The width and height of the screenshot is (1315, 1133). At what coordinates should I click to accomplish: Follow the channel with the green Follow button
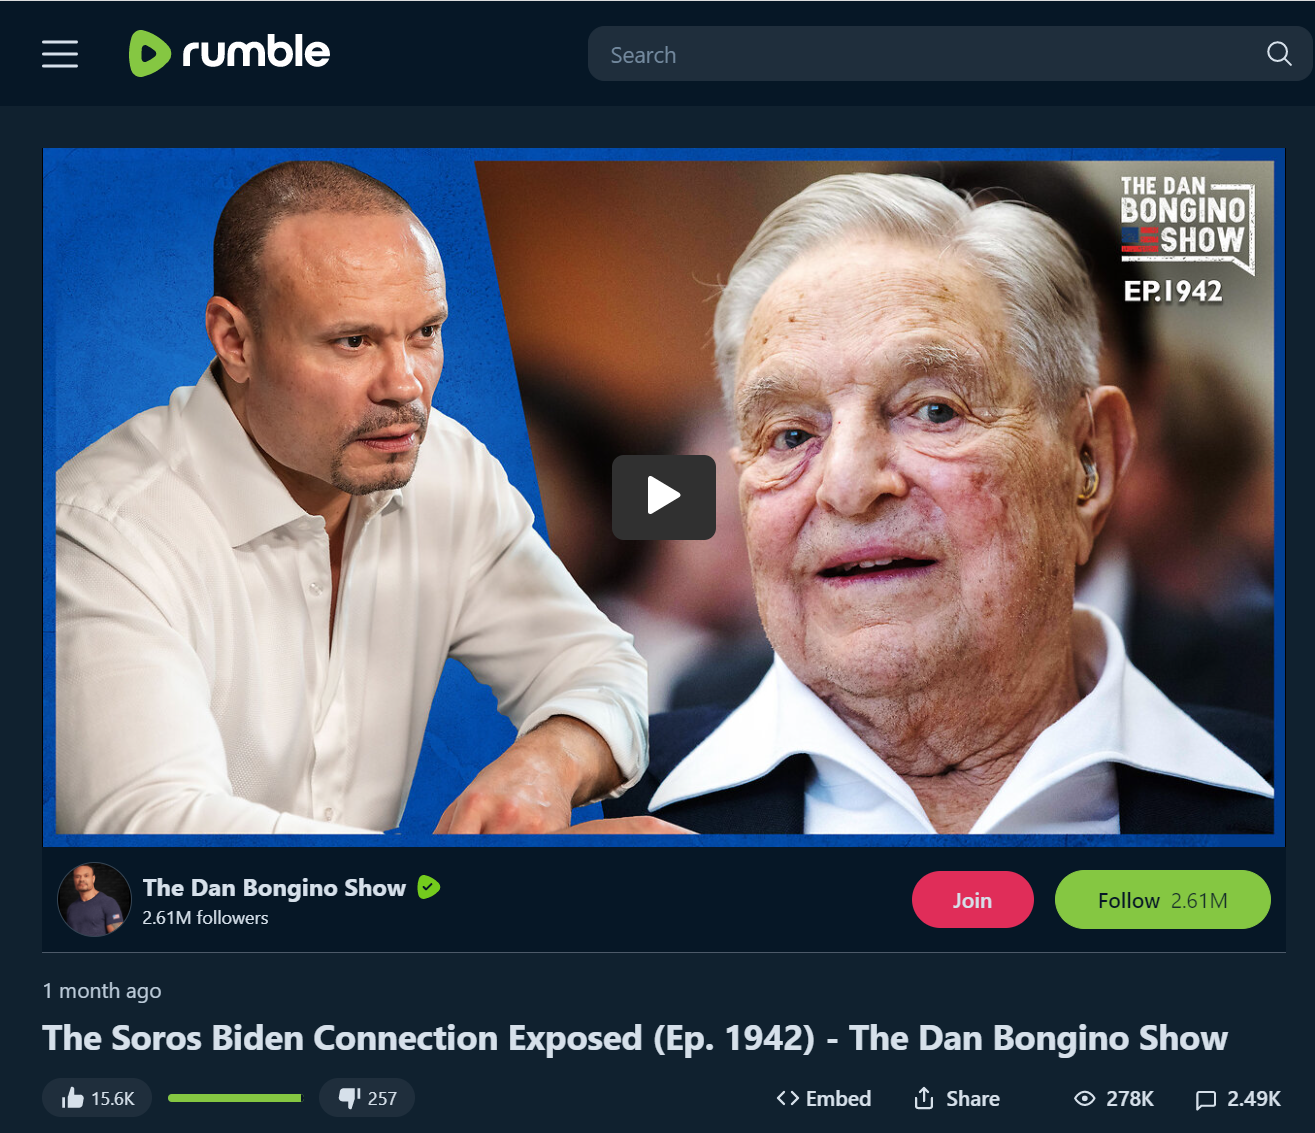point(1162,899)
